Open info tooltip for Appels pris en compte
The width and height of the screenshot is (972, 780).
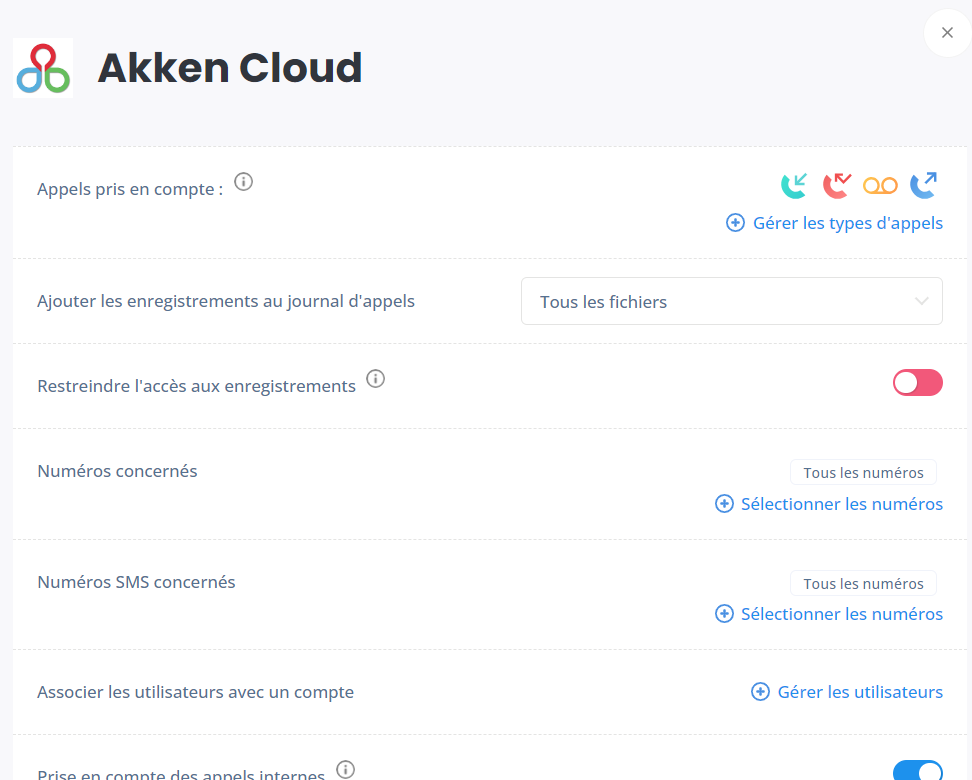[244, 182]
